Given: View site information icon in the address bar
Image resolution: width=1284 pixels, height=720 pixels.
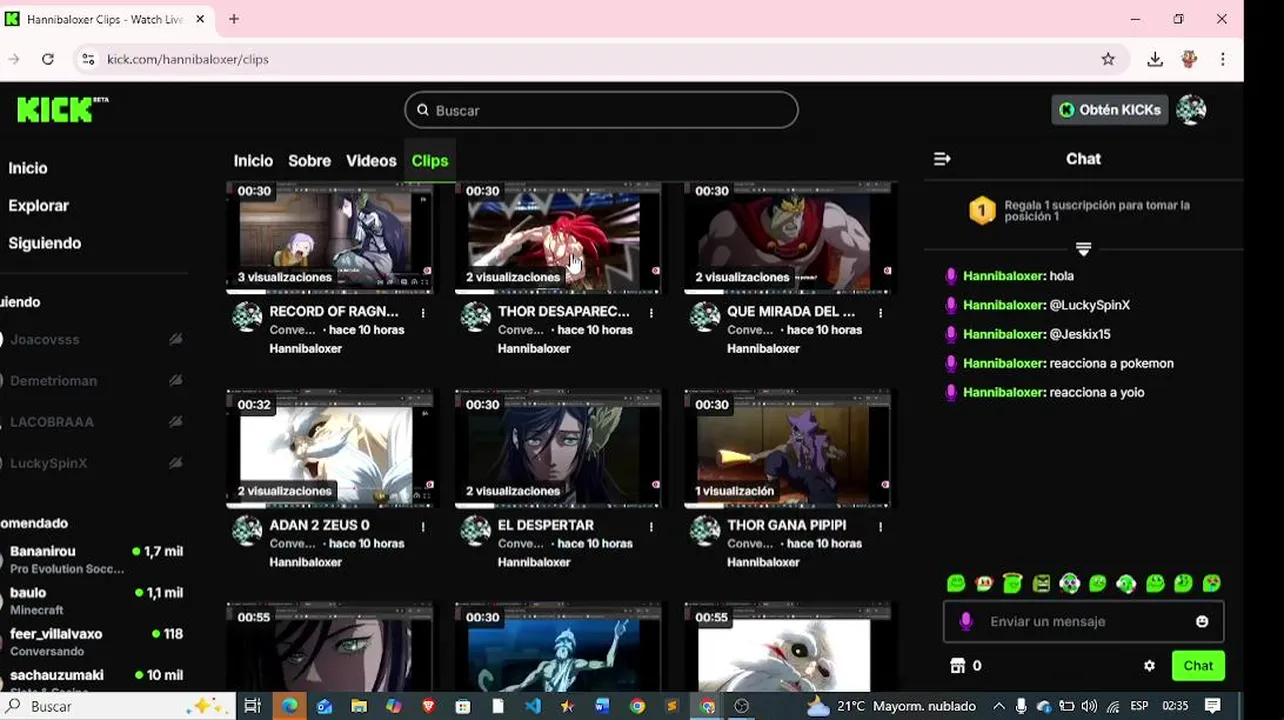Looking at the screenshot, I should coord(88,59).
